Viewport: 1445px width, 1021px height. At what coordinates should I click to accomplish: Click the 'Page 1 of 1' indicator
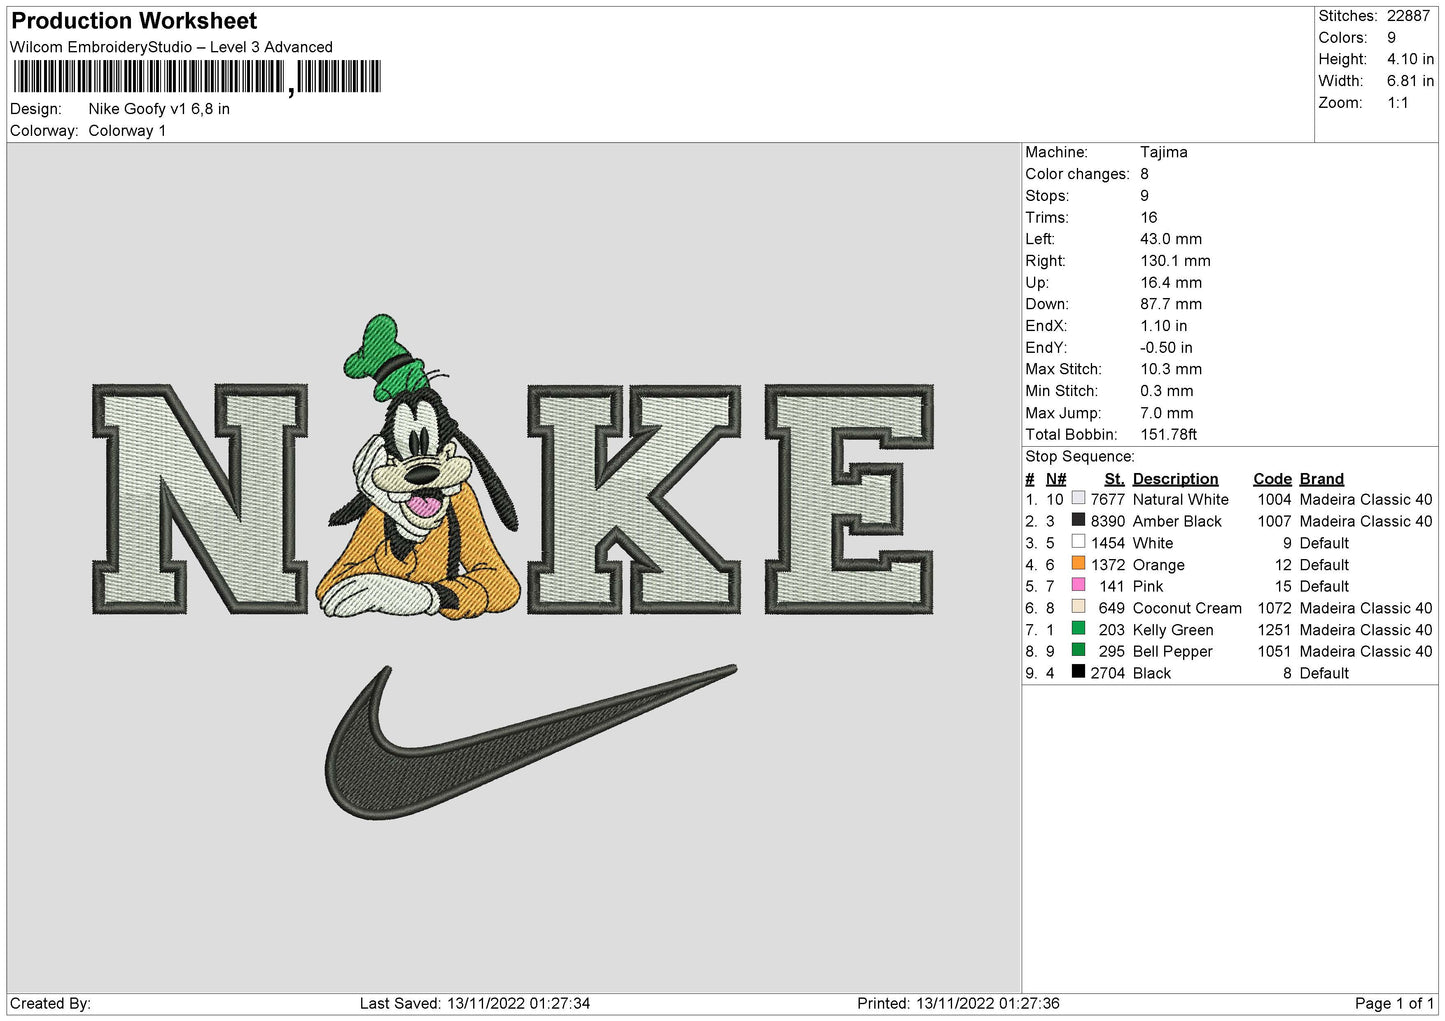pos(1394,1004)
